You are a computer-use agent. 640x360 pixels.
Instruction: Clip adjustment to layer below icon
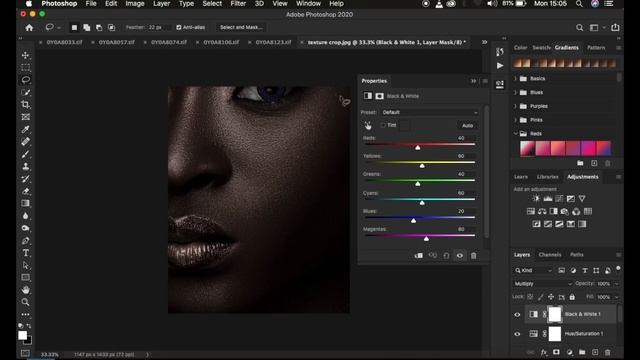pos(418,256)
